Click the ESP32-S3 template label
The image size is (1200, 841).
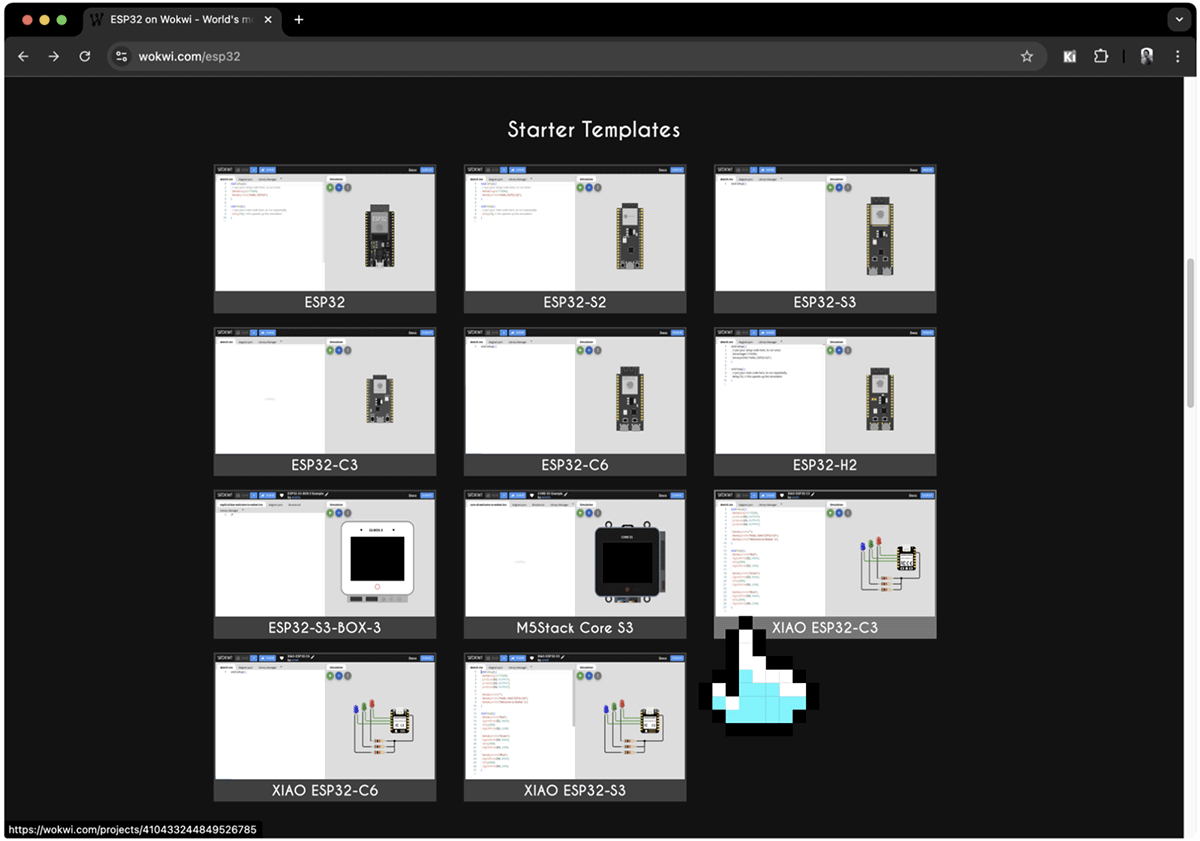(825, 302)
